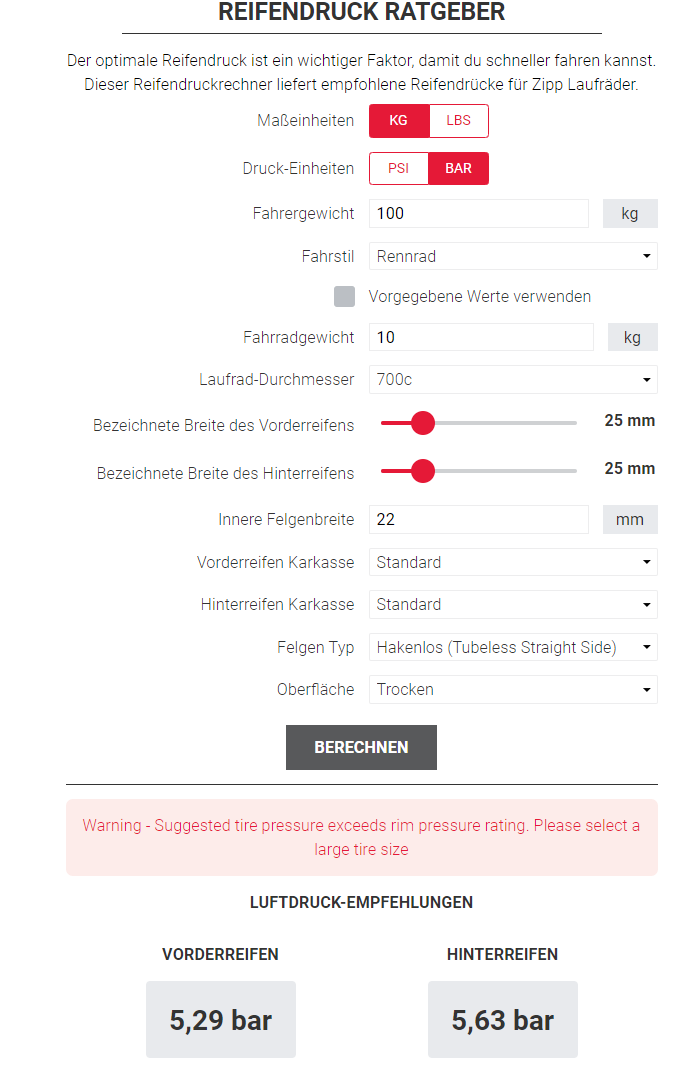The width and height of the screenshot is (694, 1074).
Task: Expand the Felgen Typ options
Action: 513,647
